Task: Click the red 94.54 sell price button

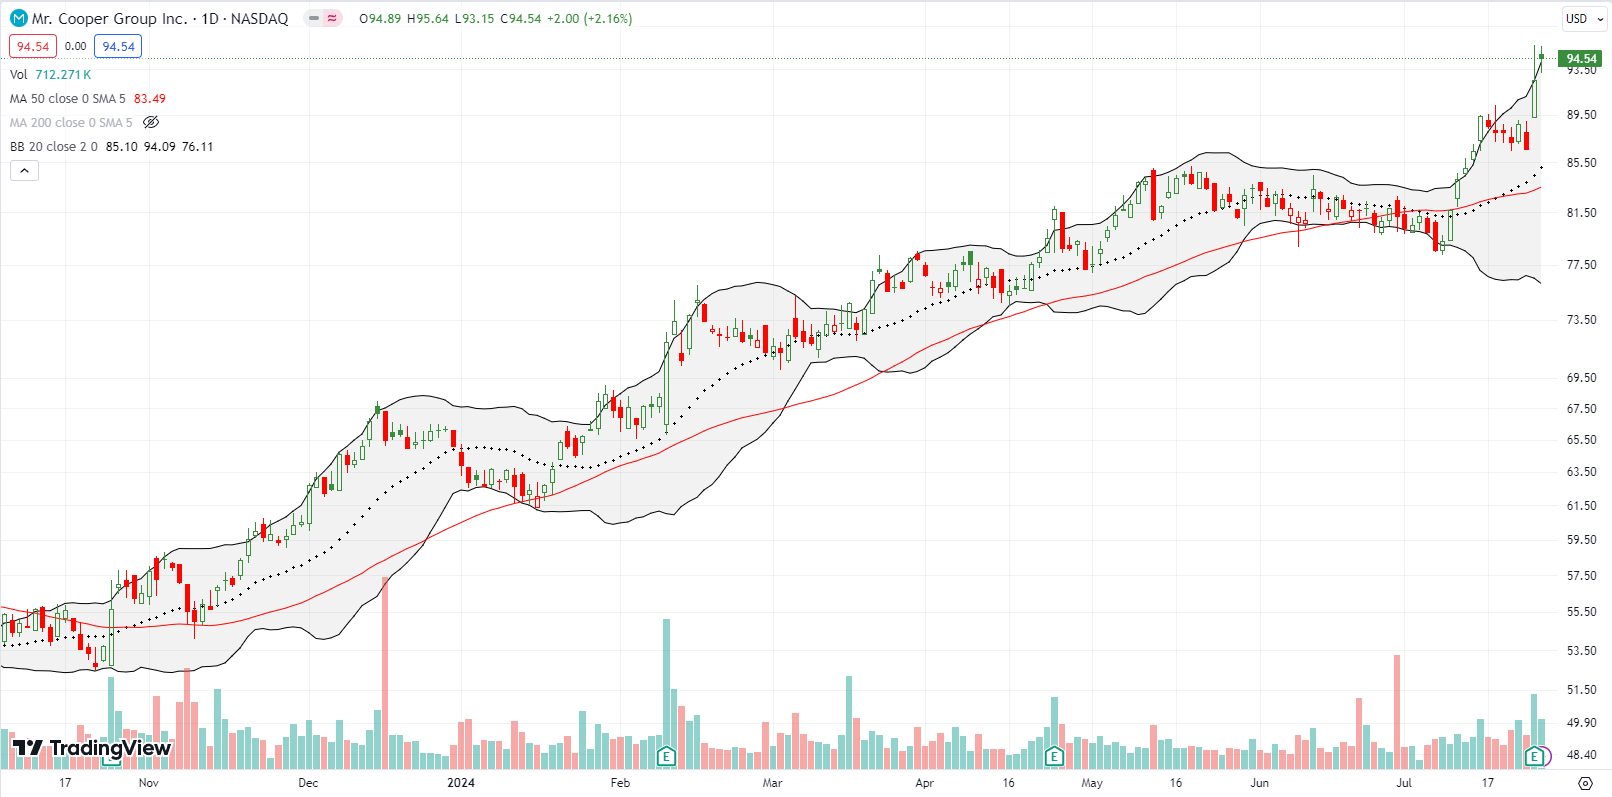Action: [x=33, y=46]
